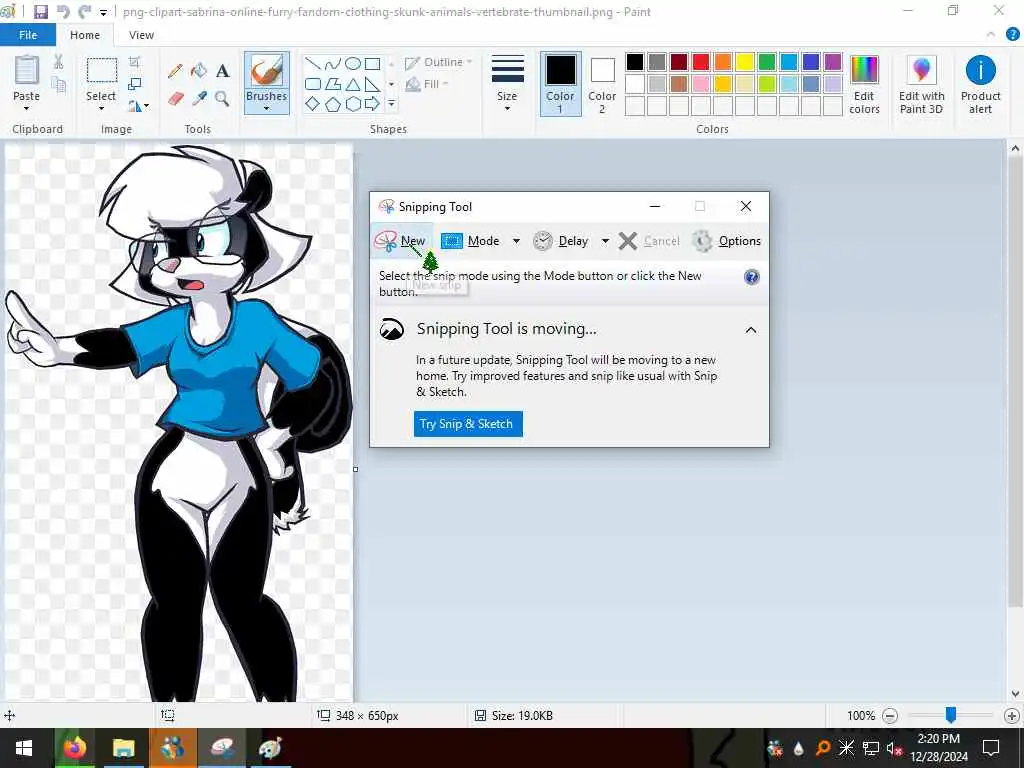This screenshot has width=1024, height=768.
Task: Open Snipping Tool Mode dropdown arrow
Action: point(516,241)
